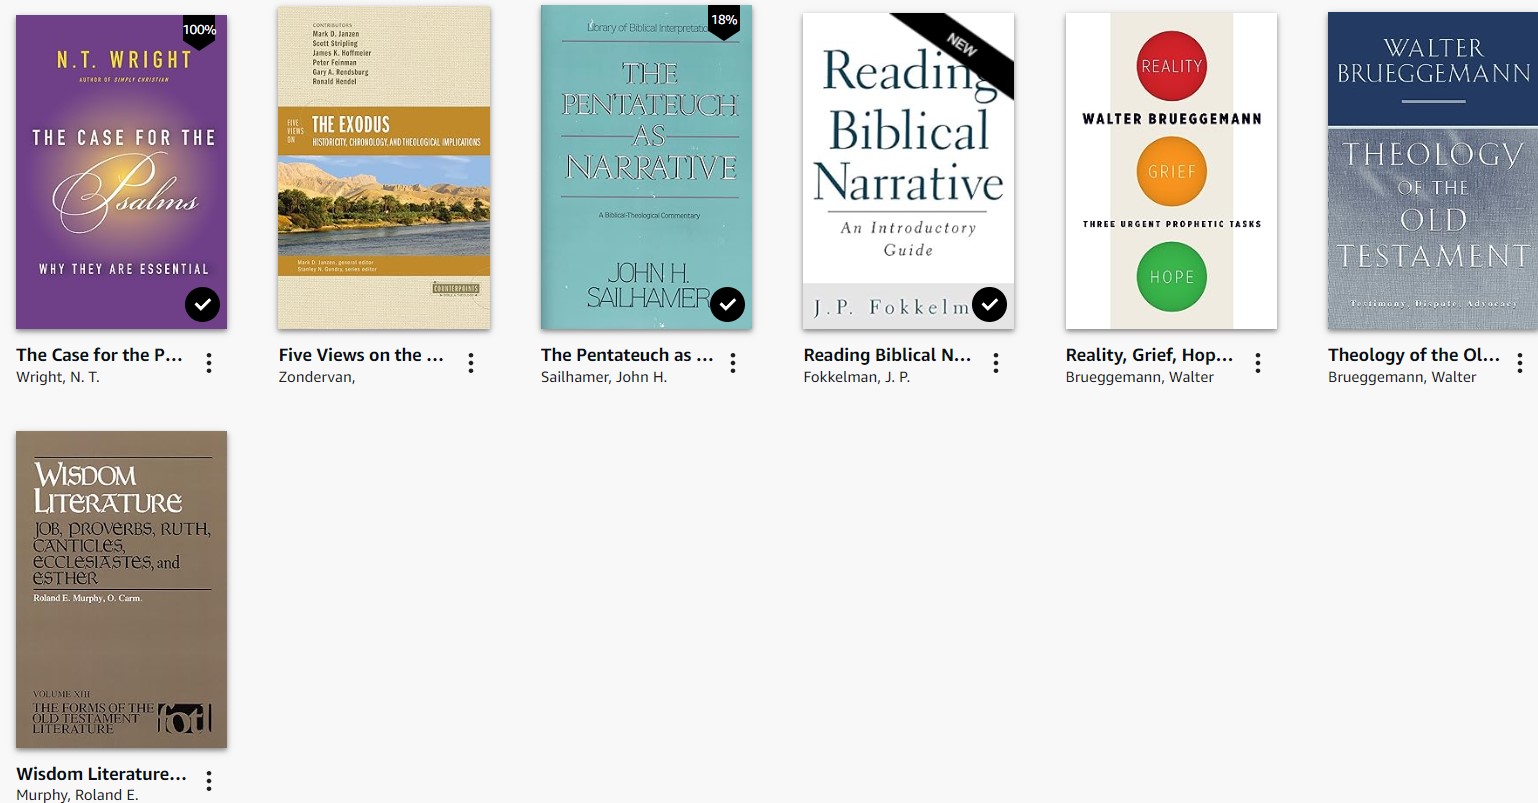
Task: Click the 18% progress badge on Pentateuch book
Action: (724, 21)
